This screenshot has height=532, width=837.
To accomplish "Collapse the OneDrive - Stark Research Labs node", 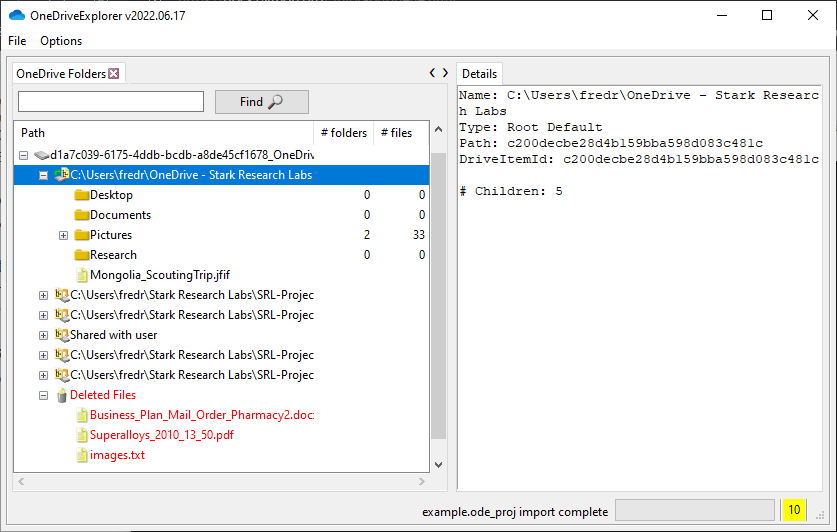I will pos(44,176).
